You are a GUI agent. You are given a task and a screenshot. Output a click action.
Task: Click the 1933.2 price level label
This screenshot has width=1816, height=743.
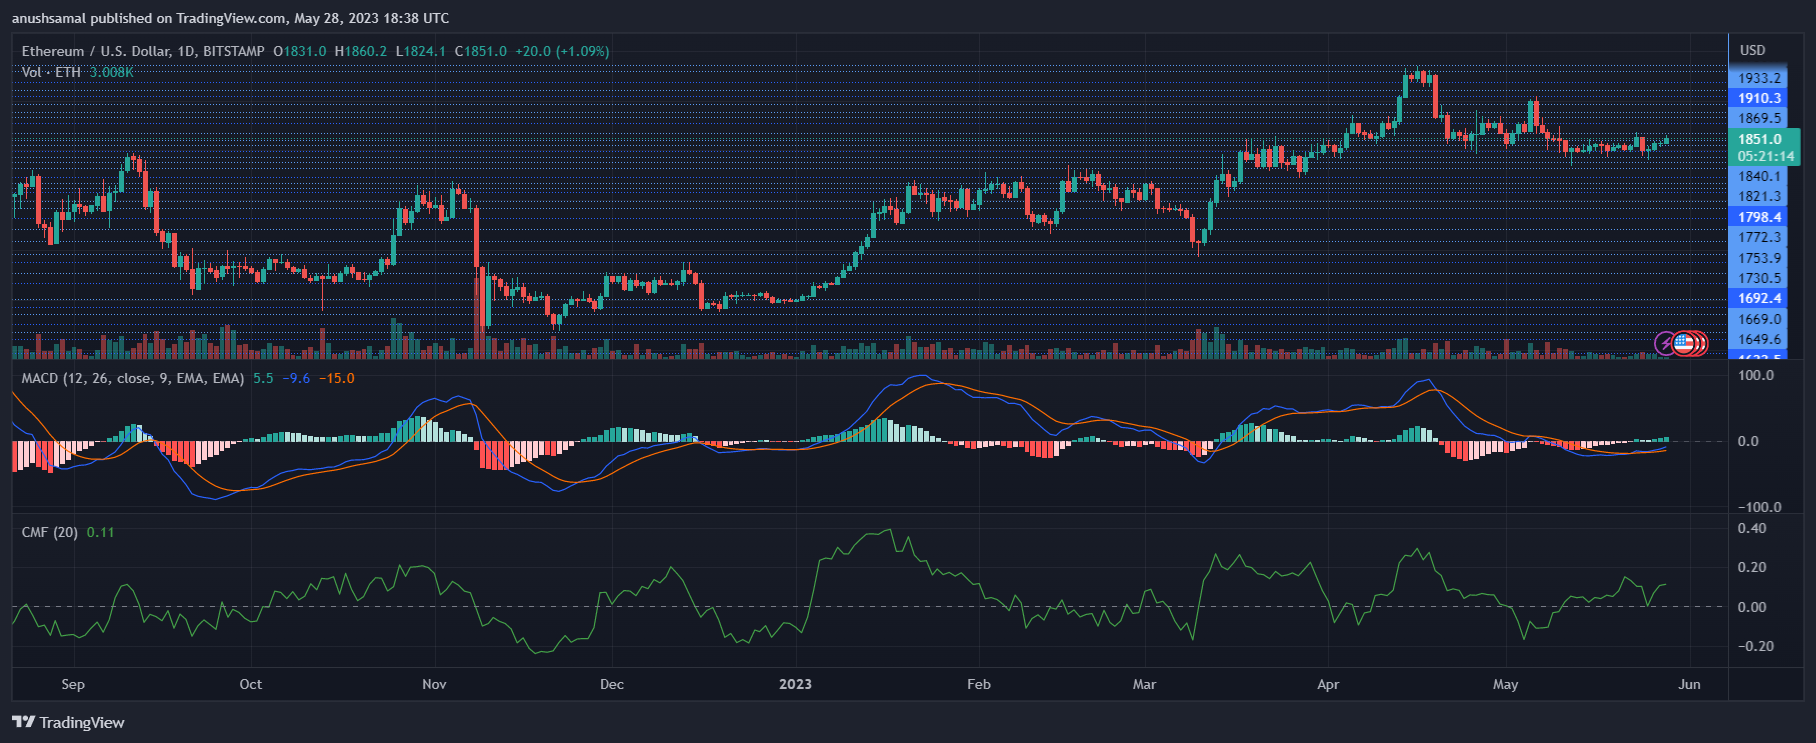[1759, 78]
